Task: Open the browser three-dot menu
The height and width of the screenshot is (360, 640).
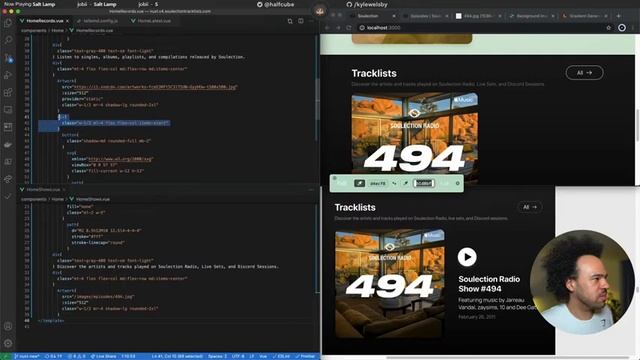Action: [633, 28]
